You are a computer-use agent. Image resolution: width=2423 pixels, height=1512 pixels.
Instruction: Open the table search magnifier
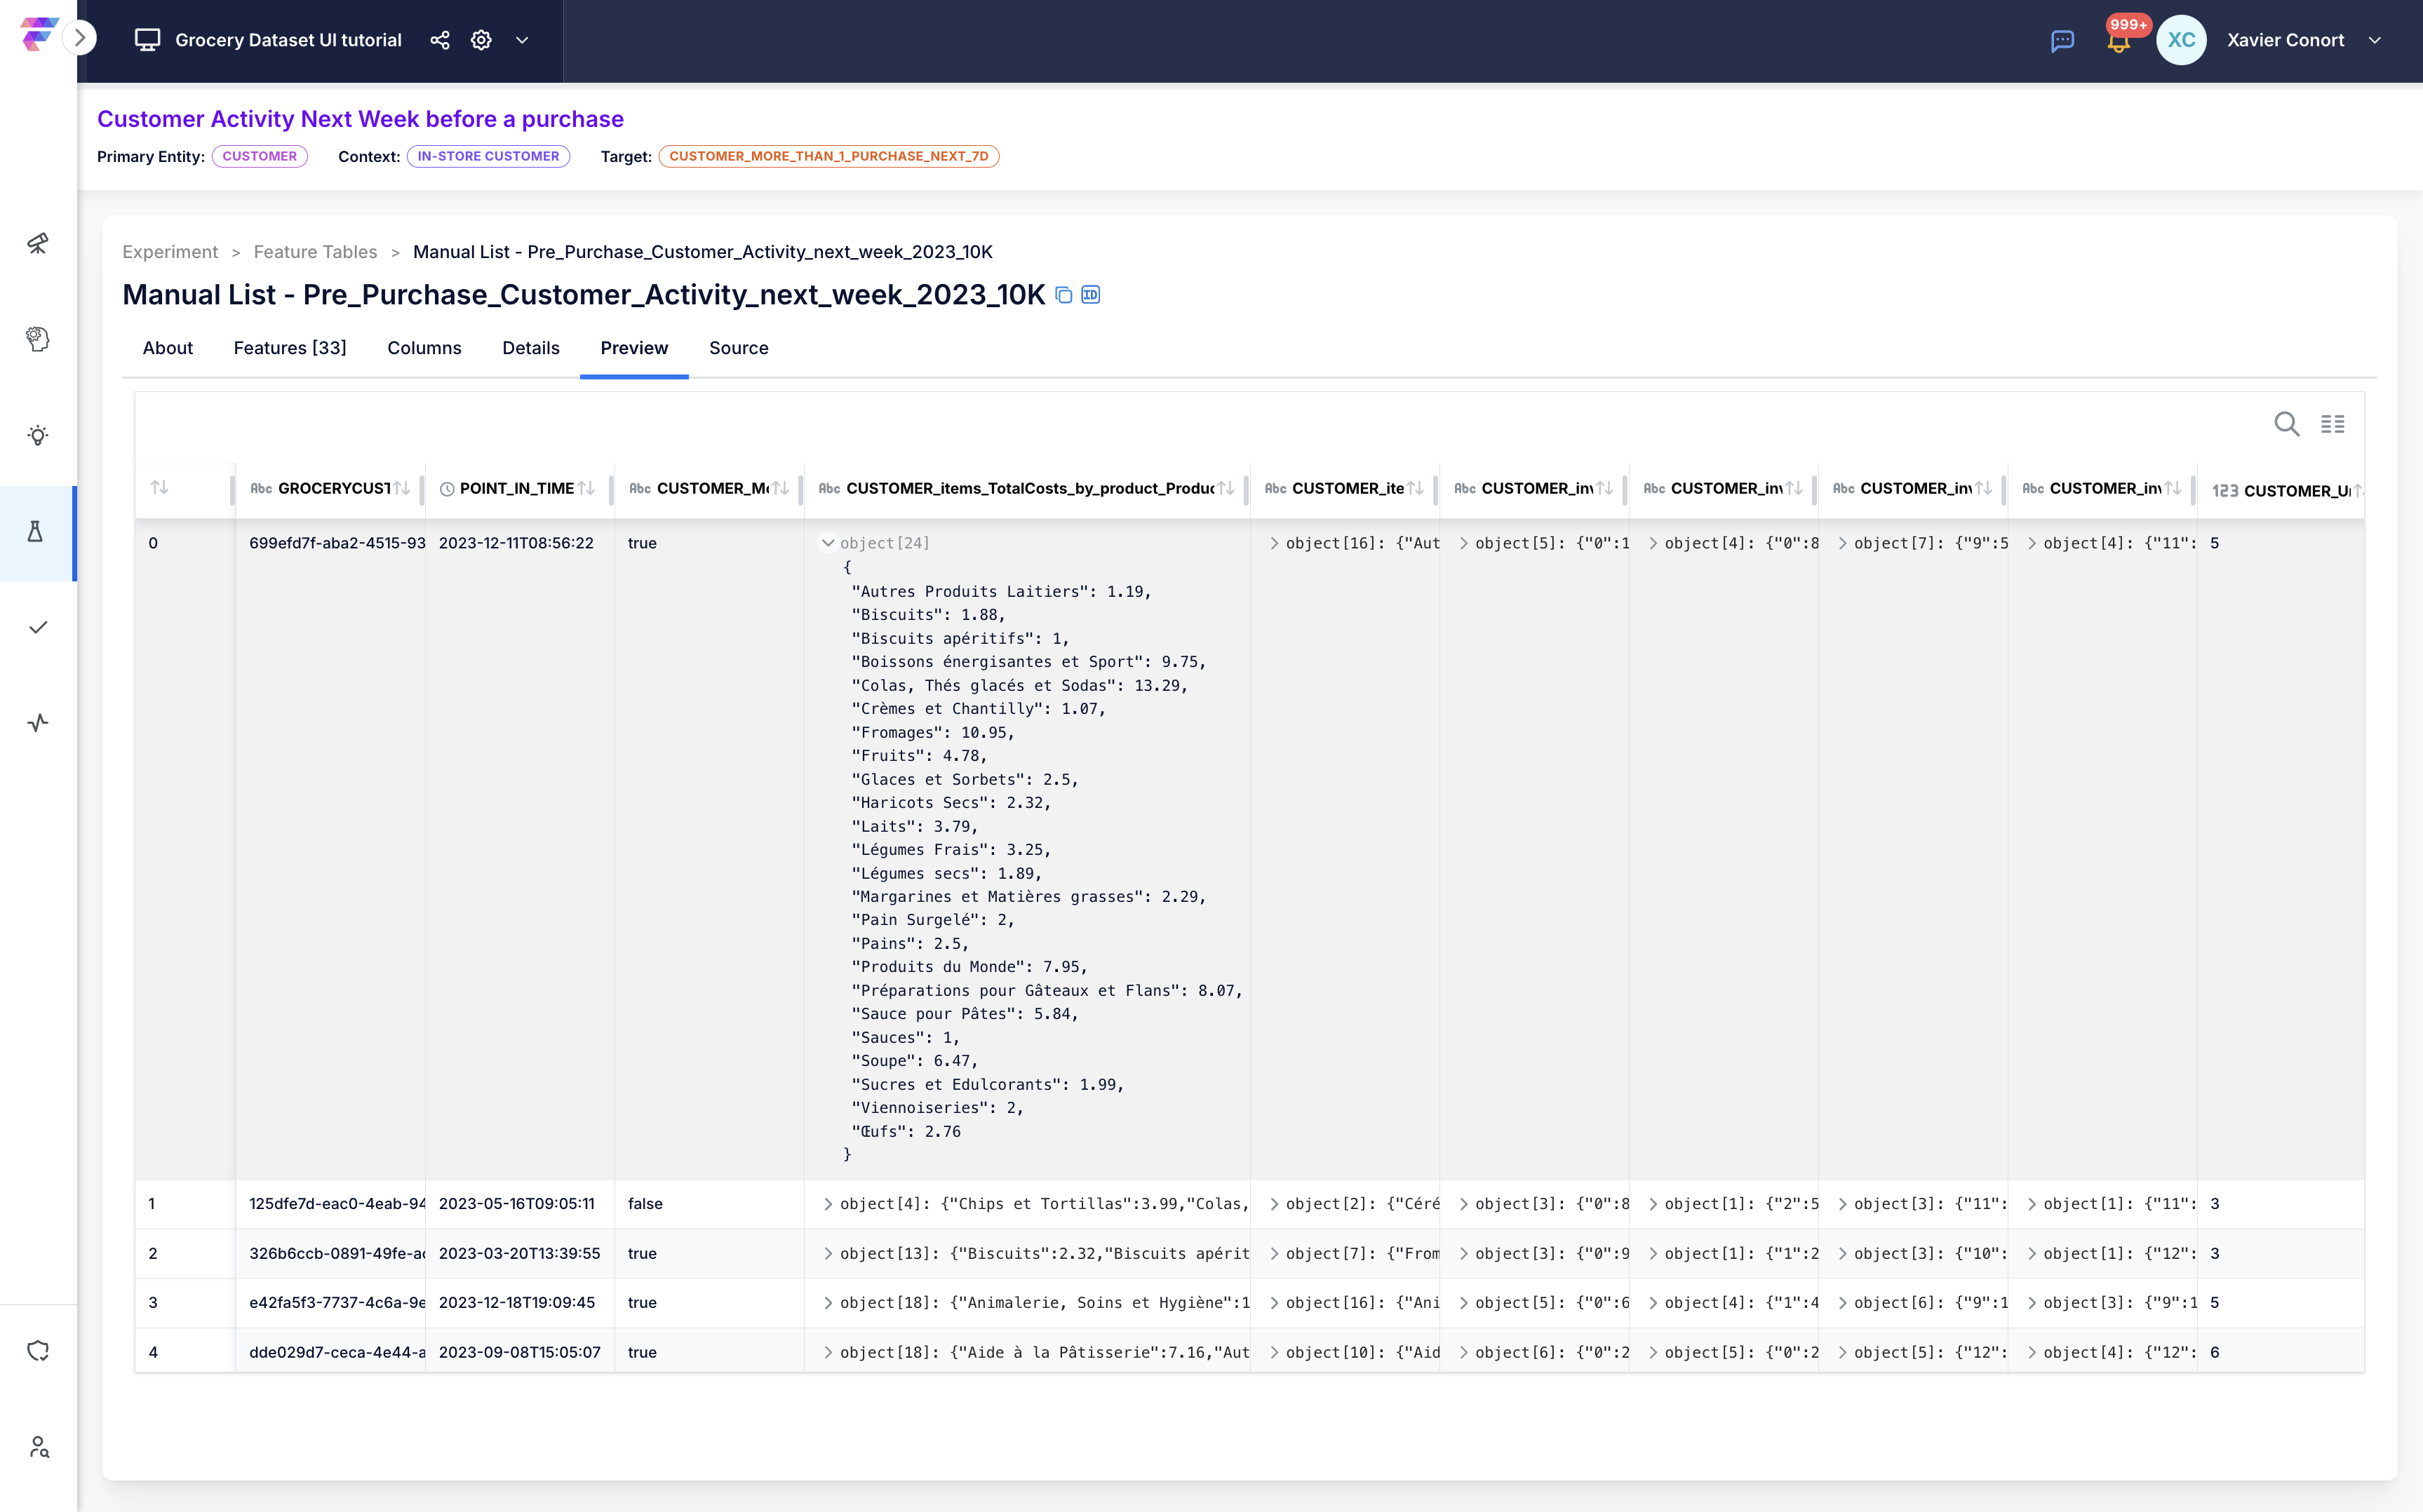pos(2286,424)
